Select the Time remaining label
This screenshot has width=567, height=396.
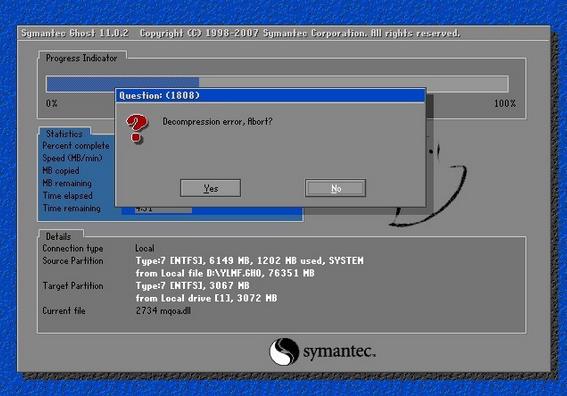(72, 208)
